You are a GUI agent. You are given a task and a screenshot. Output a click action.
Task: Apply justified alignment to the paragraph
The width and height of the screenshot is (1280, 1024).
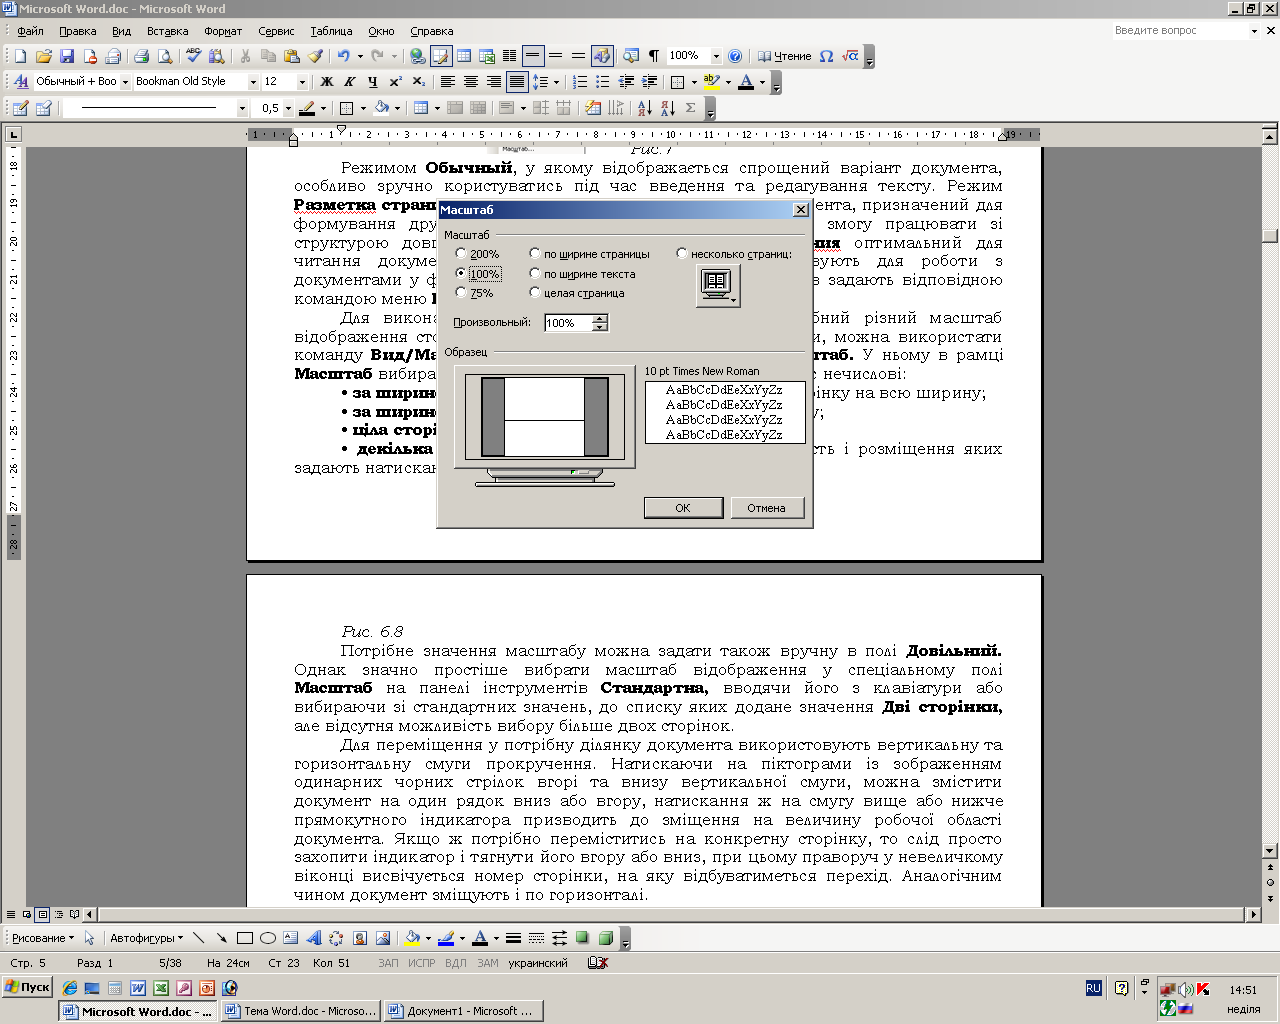[x=517, y=82]
